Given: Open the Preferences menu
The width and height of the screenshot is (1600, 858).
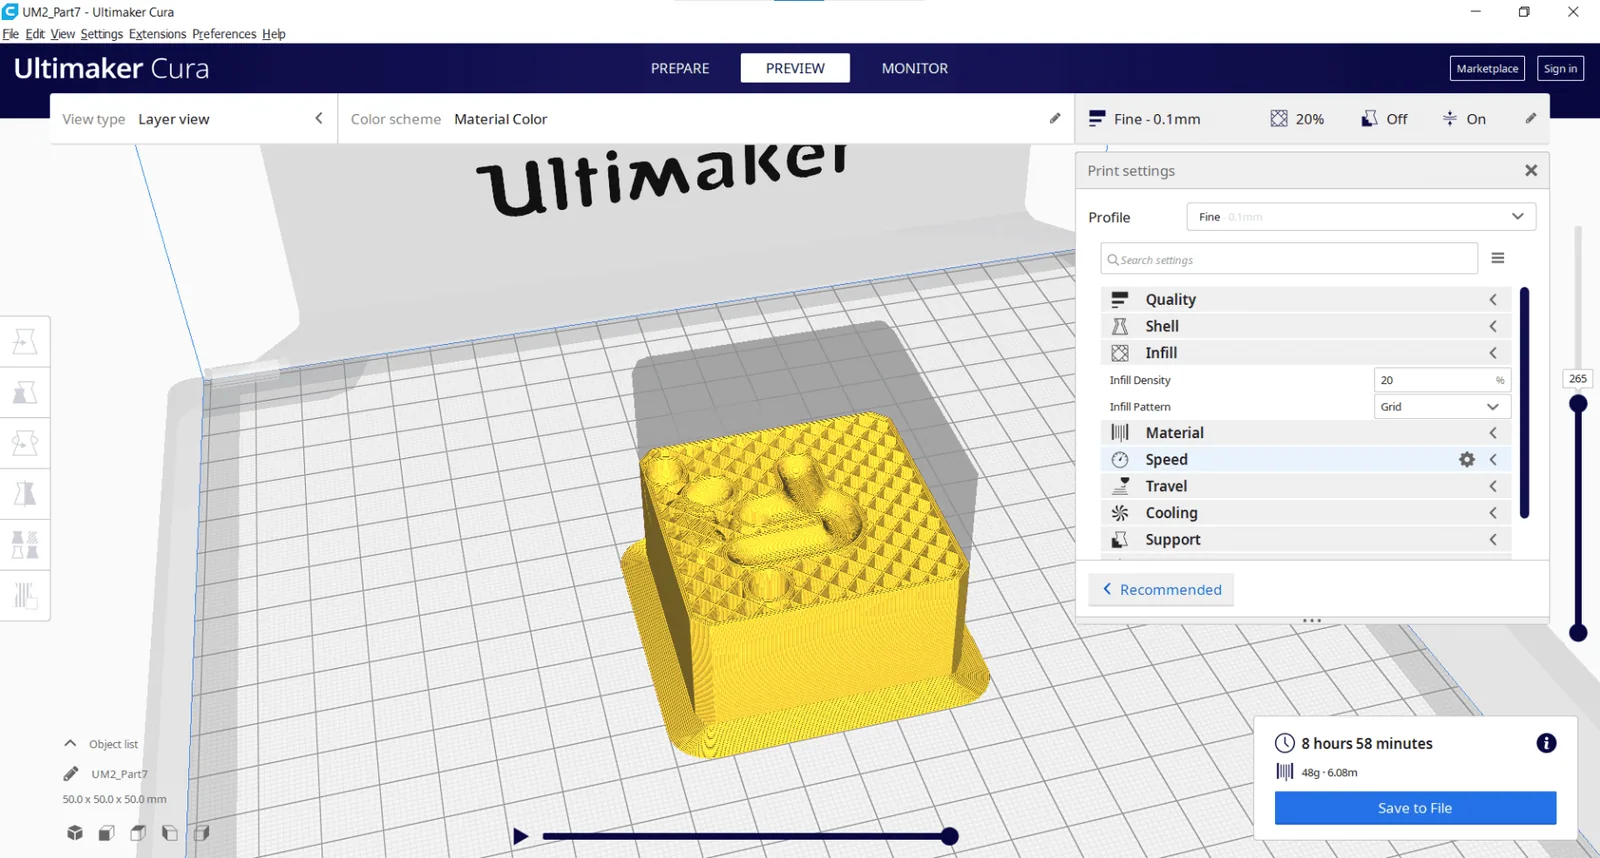Looking at the screenshot, I should pyautogui.click(x=224, y=34).
